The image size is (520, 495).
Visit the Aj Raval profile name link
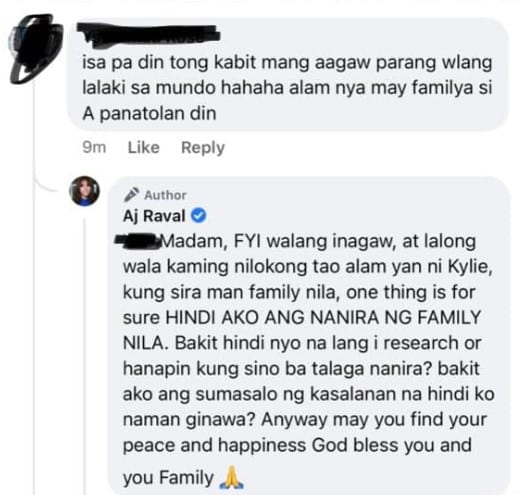[x=154, y=216]
